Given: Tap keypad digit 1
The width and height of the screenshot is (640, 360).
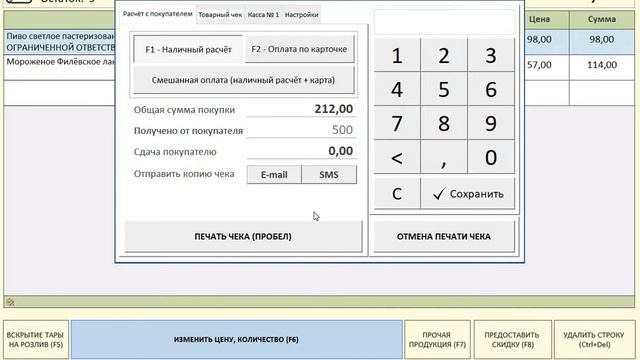Looking at the screenshot, I should (397, 56).
